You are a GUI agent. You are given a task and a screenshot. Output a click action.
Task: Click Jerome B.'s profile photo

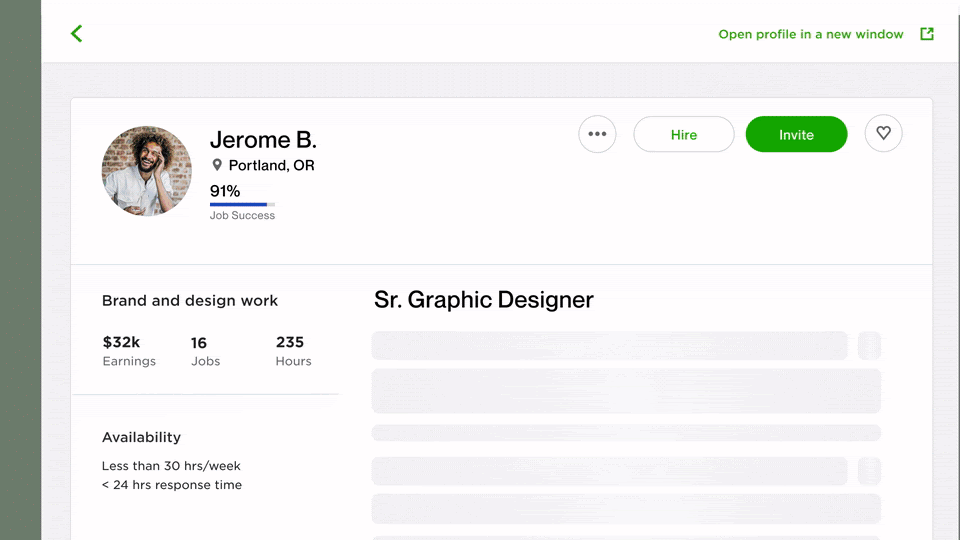[x=146, y=171]
